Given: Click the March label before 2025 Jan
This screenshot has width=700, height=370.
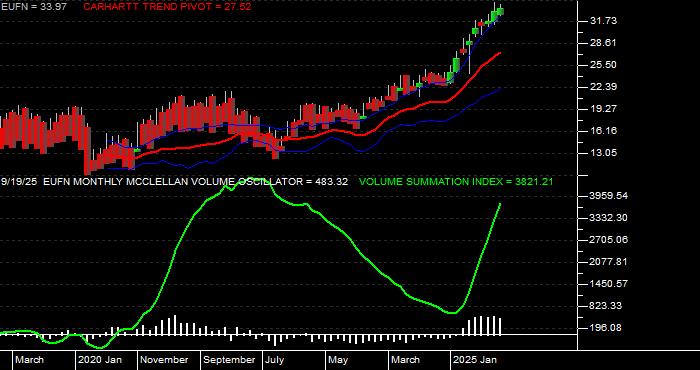Looking at the screenshot, I should tap(406, 360).
